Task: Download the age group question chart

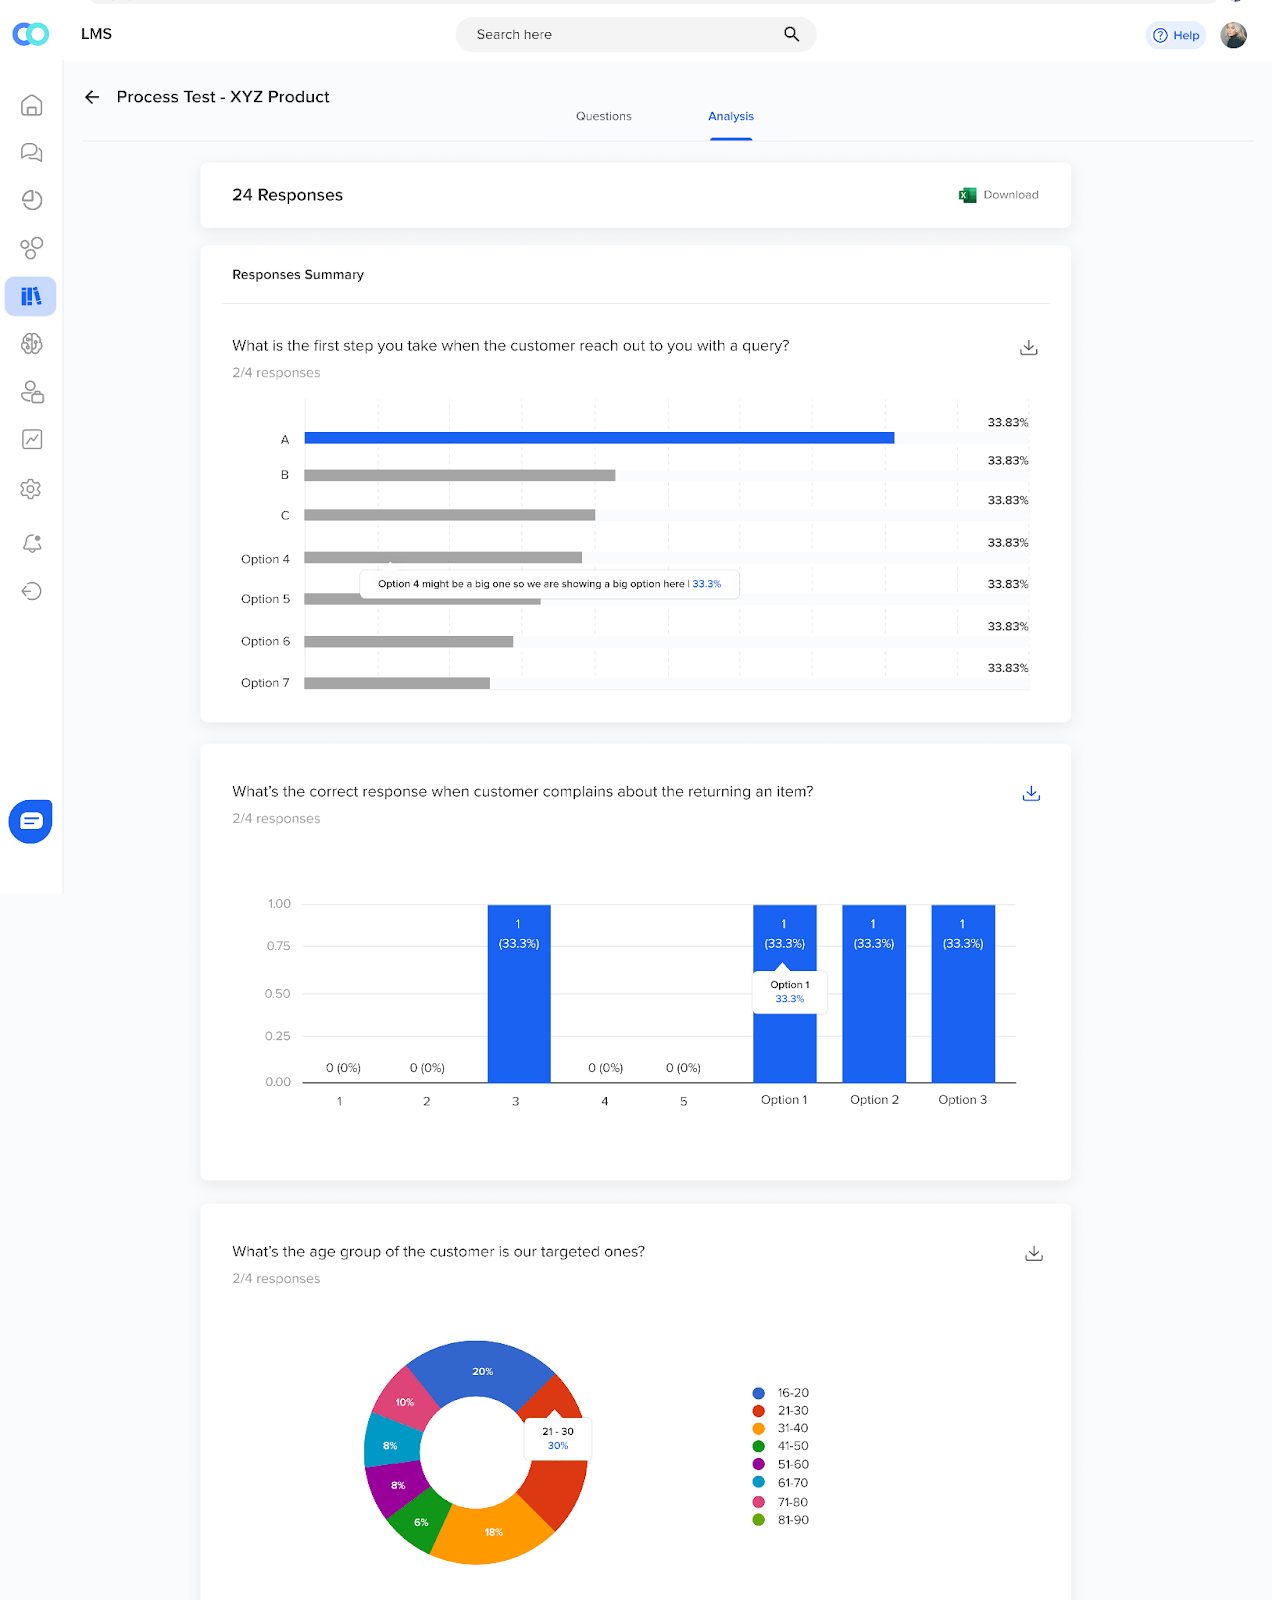Action: coord(1034,1253)
